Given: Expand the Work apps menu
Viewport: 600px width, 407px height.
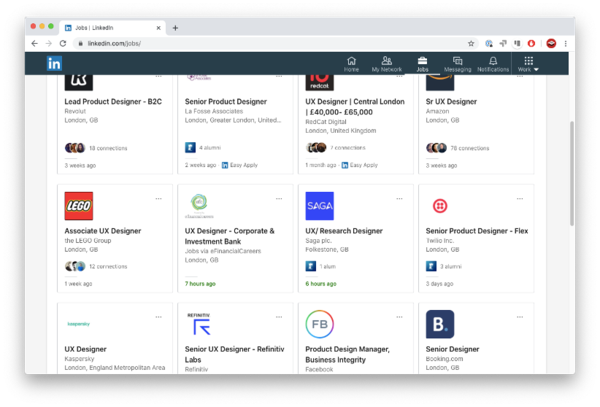Looking at the screenshot, I should (528, 64).
